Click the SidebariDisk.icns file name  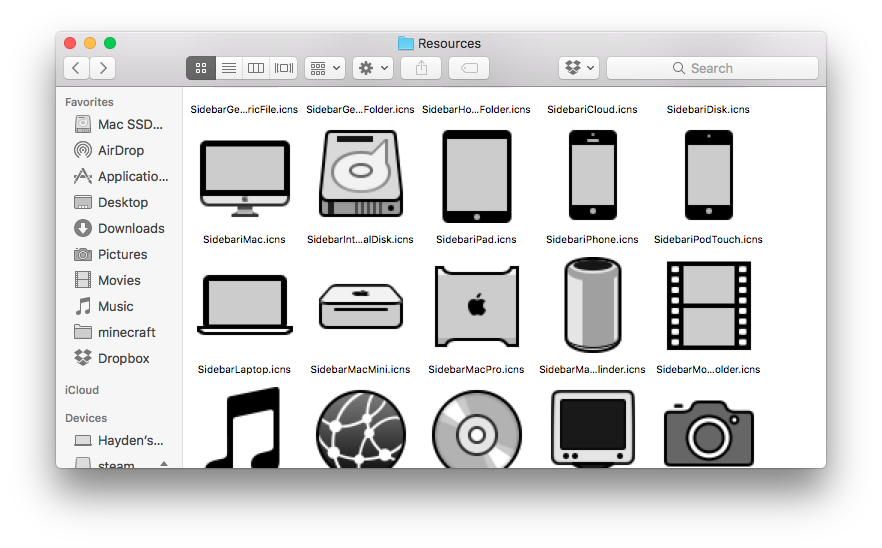(708, 109)
